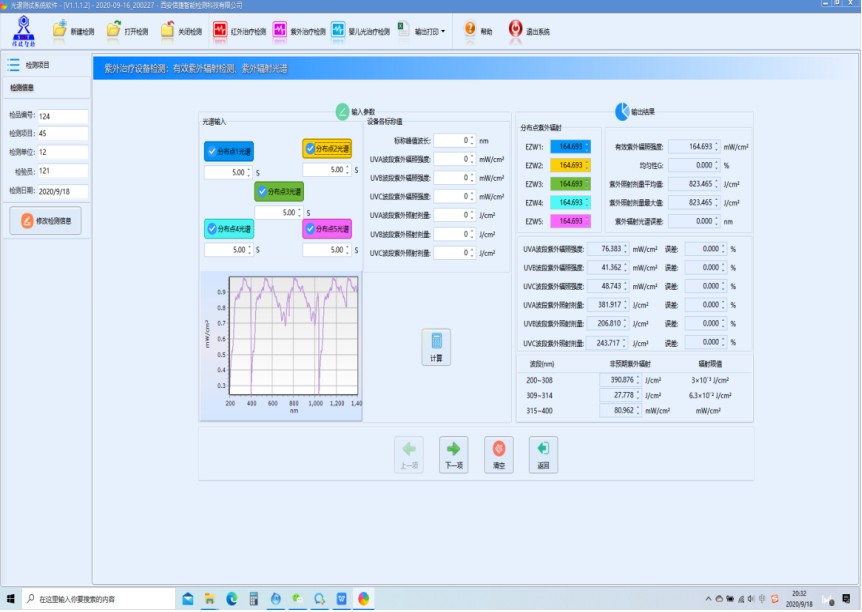Click the 分布点1光谱 seconds spinner arrows
The width and height of the screenshot is (862, 612).
coord(248,172)
